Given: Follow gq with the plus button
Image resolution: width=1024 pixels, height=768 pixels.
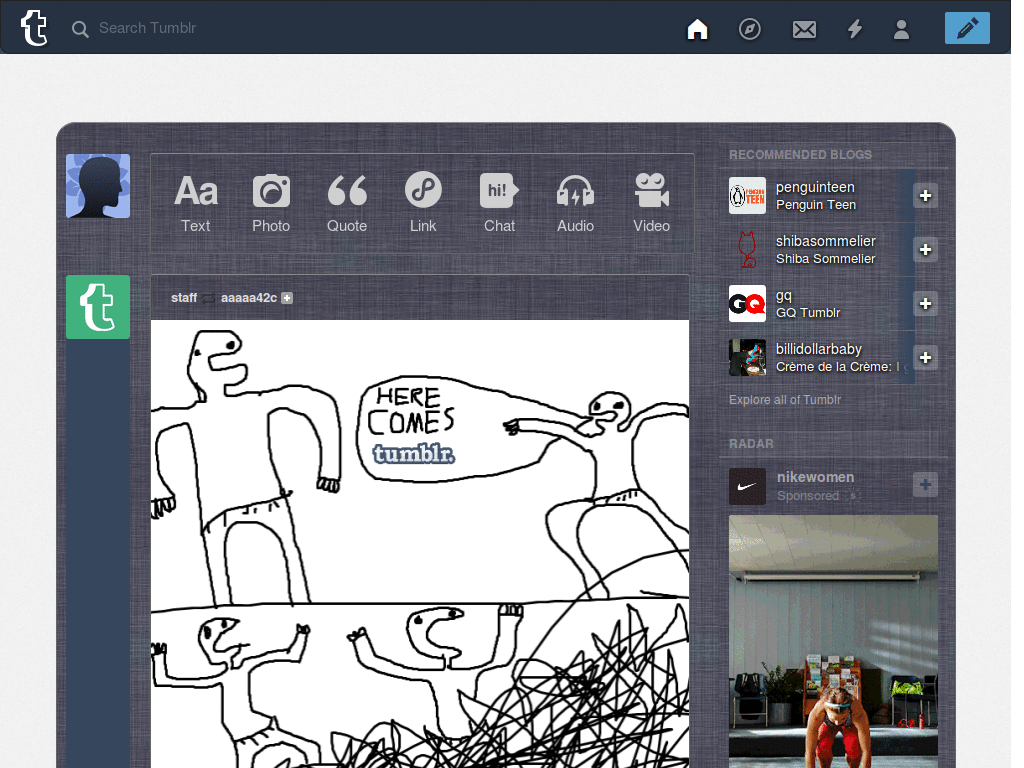Looking at the screenshot, I should click(x=925, y=304).
